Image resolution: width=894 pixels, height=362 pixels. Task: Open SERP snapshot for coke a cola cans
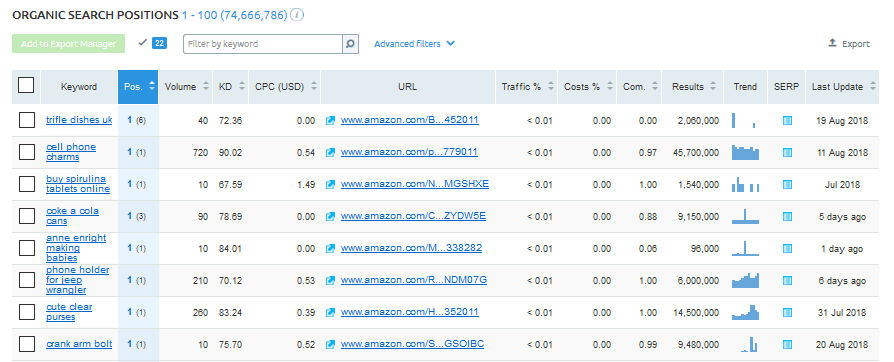(787, 217)
